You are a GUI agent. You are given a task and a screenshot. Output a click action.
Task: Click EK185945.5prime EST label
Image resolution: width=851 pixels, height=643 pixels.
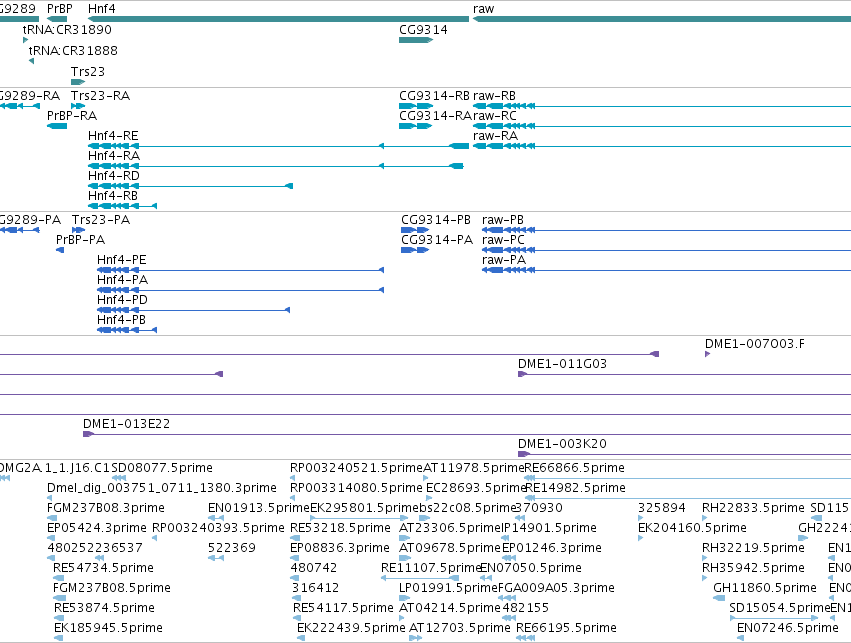click(108, 628)
